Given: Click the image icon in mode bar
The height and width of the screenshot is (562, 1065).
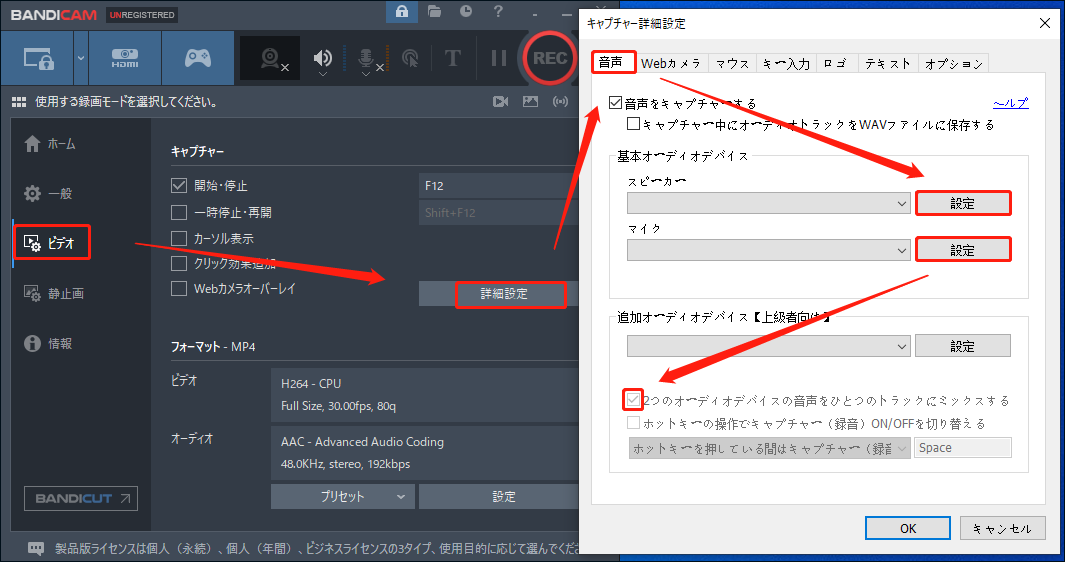Looking at the screenshot, I should click(530, 102).
